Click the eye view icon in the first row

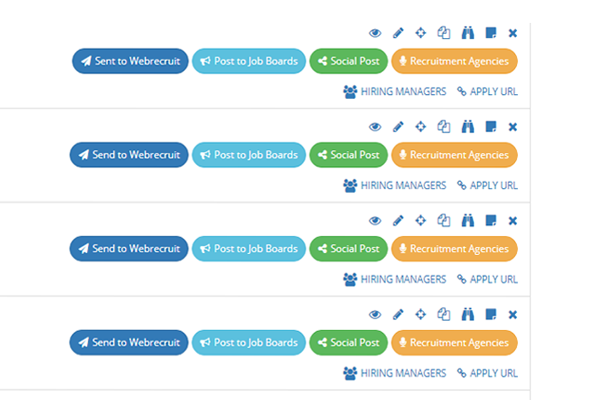tap(375, 33)
